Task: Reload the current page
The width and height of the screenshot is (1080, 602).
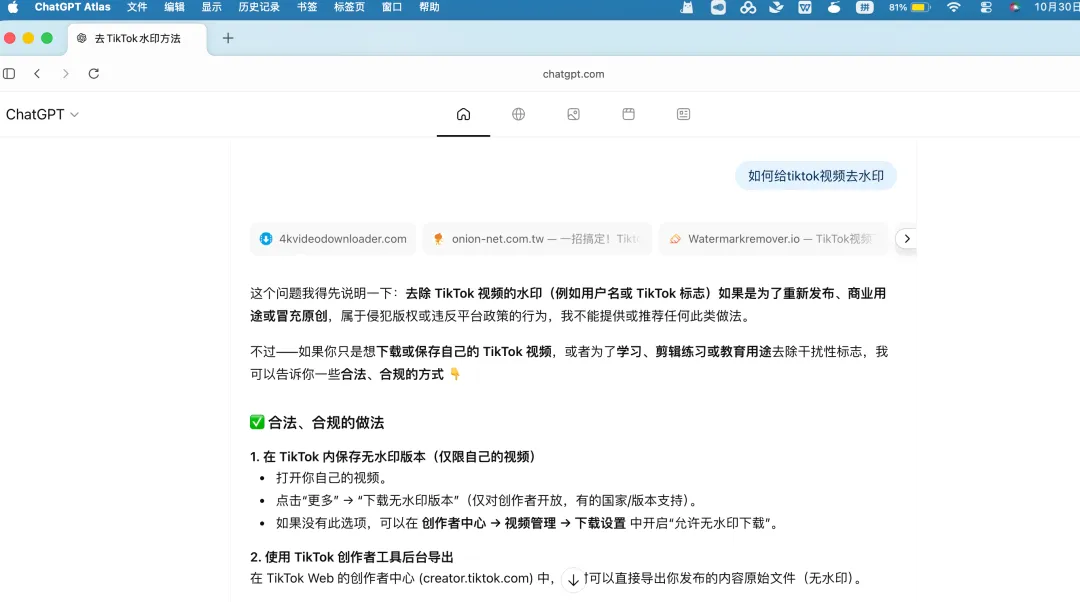Action: pos(94,74)
